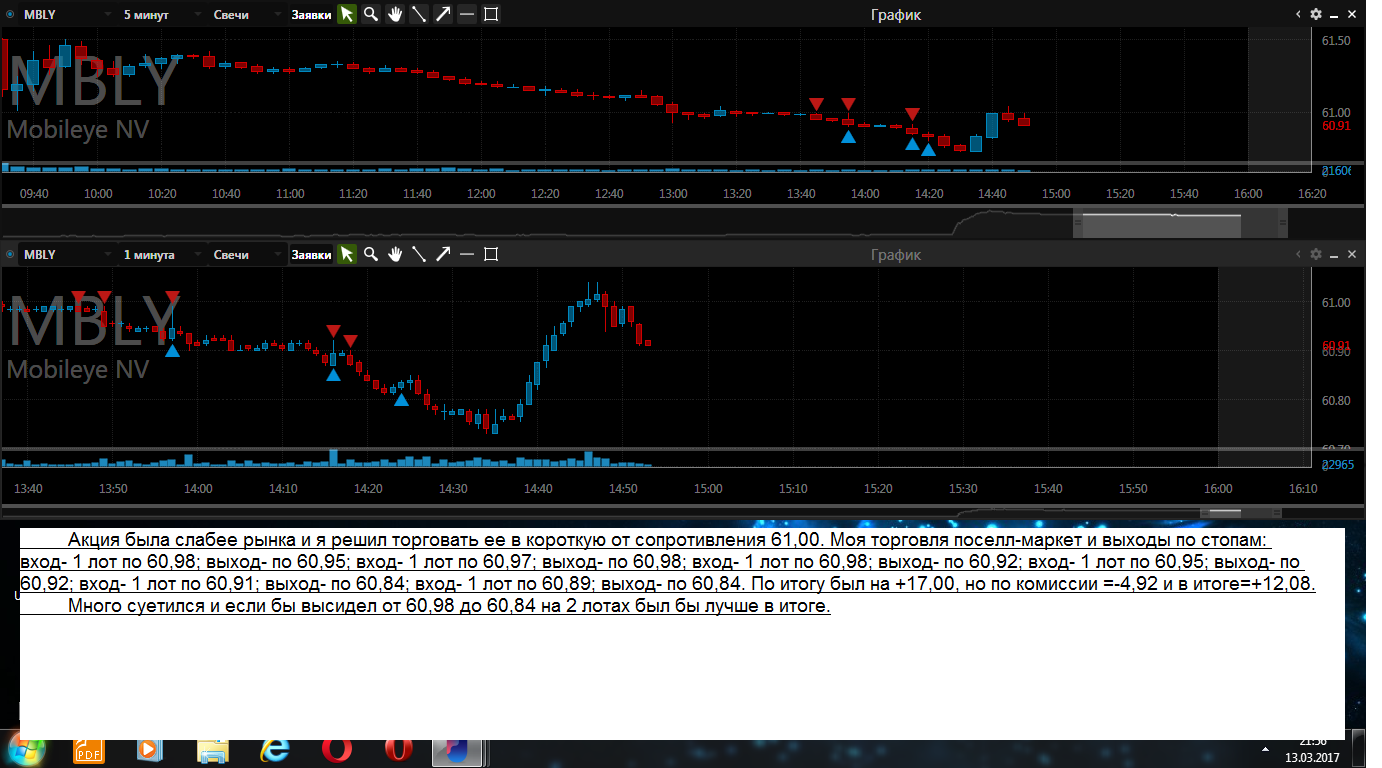Select rectangle drawing tool on 1-minute chart

(x=491, y=254)
